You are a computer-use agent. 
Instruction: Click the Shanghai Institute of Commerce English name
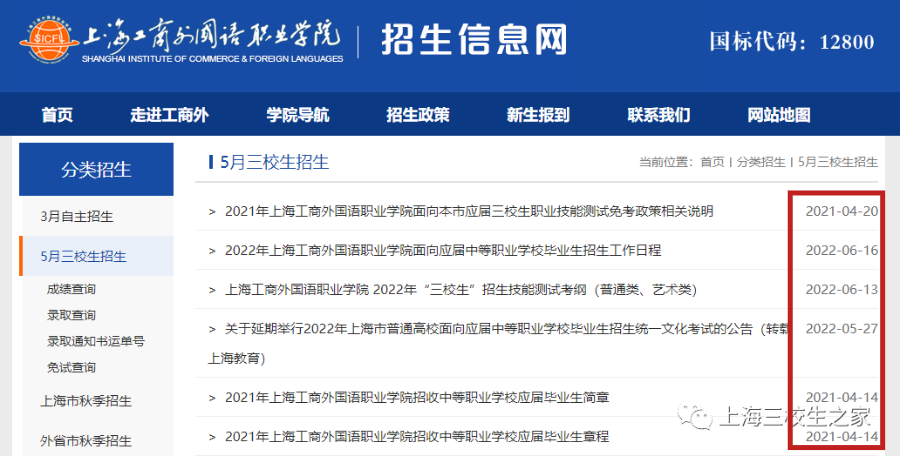click(212, 59)
